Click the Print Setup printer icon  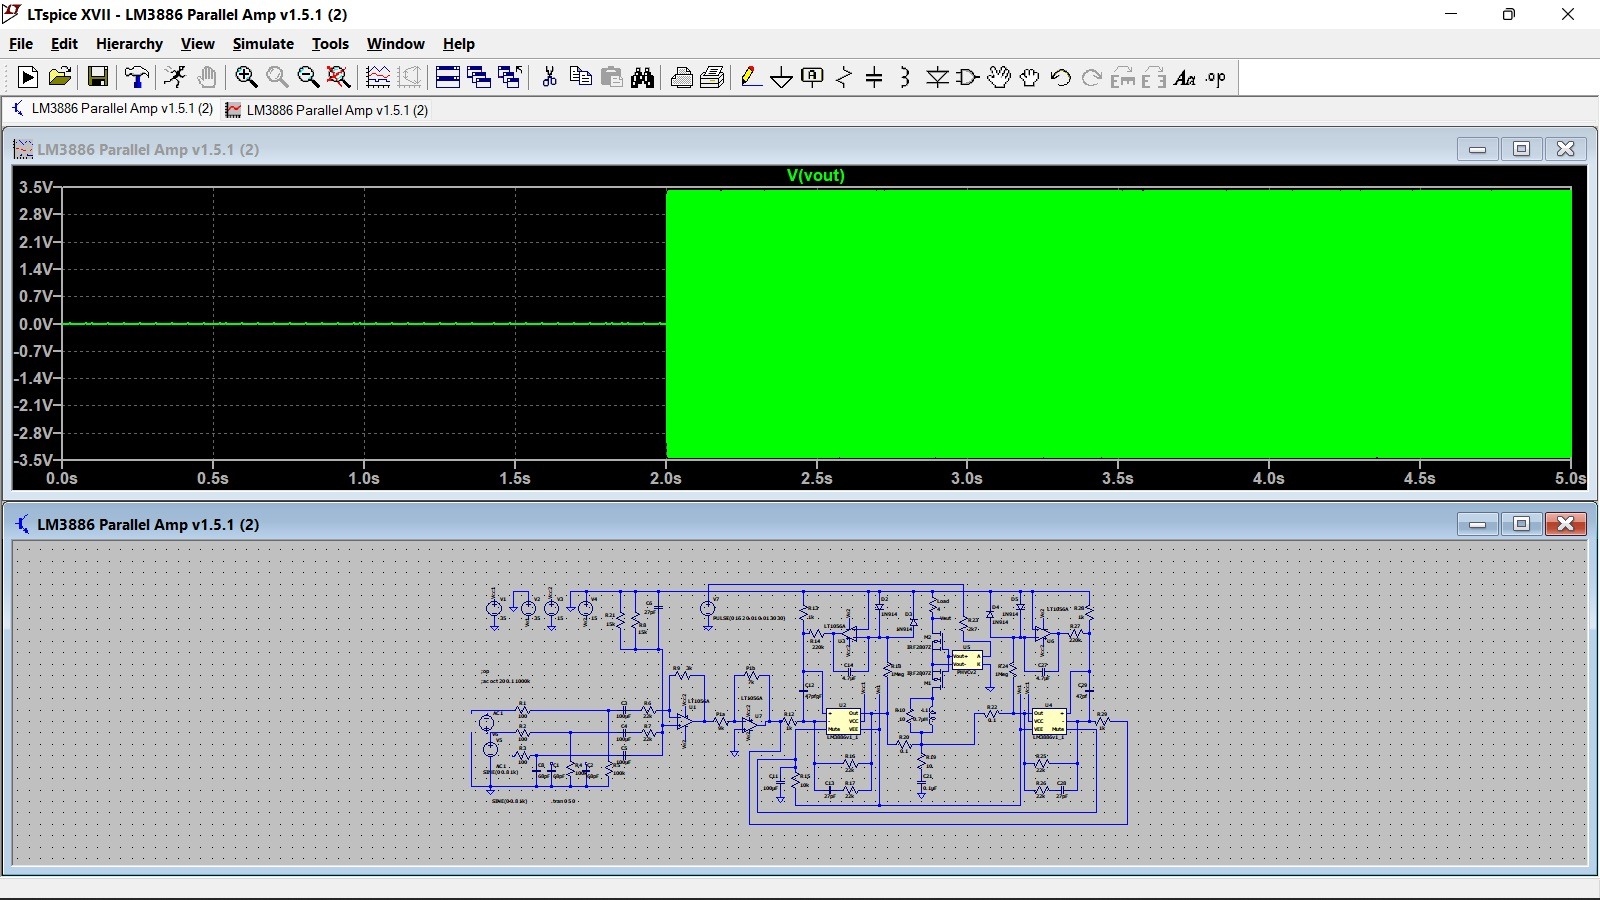click(x=682, y=77)
